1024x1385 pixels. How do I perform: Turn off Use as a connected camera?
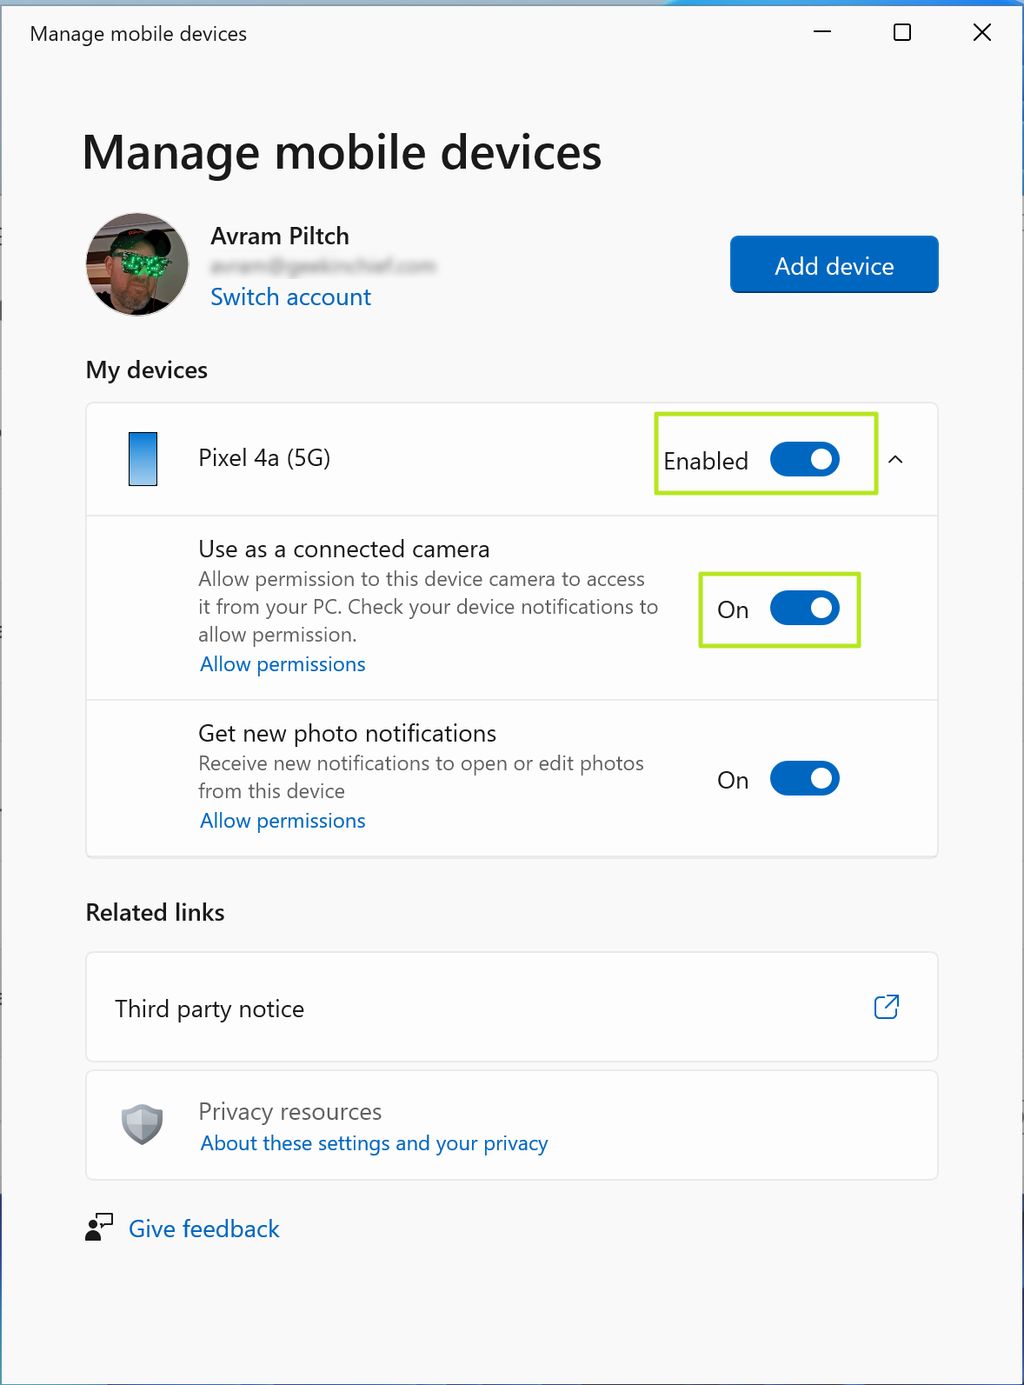(x=805, y=608)
